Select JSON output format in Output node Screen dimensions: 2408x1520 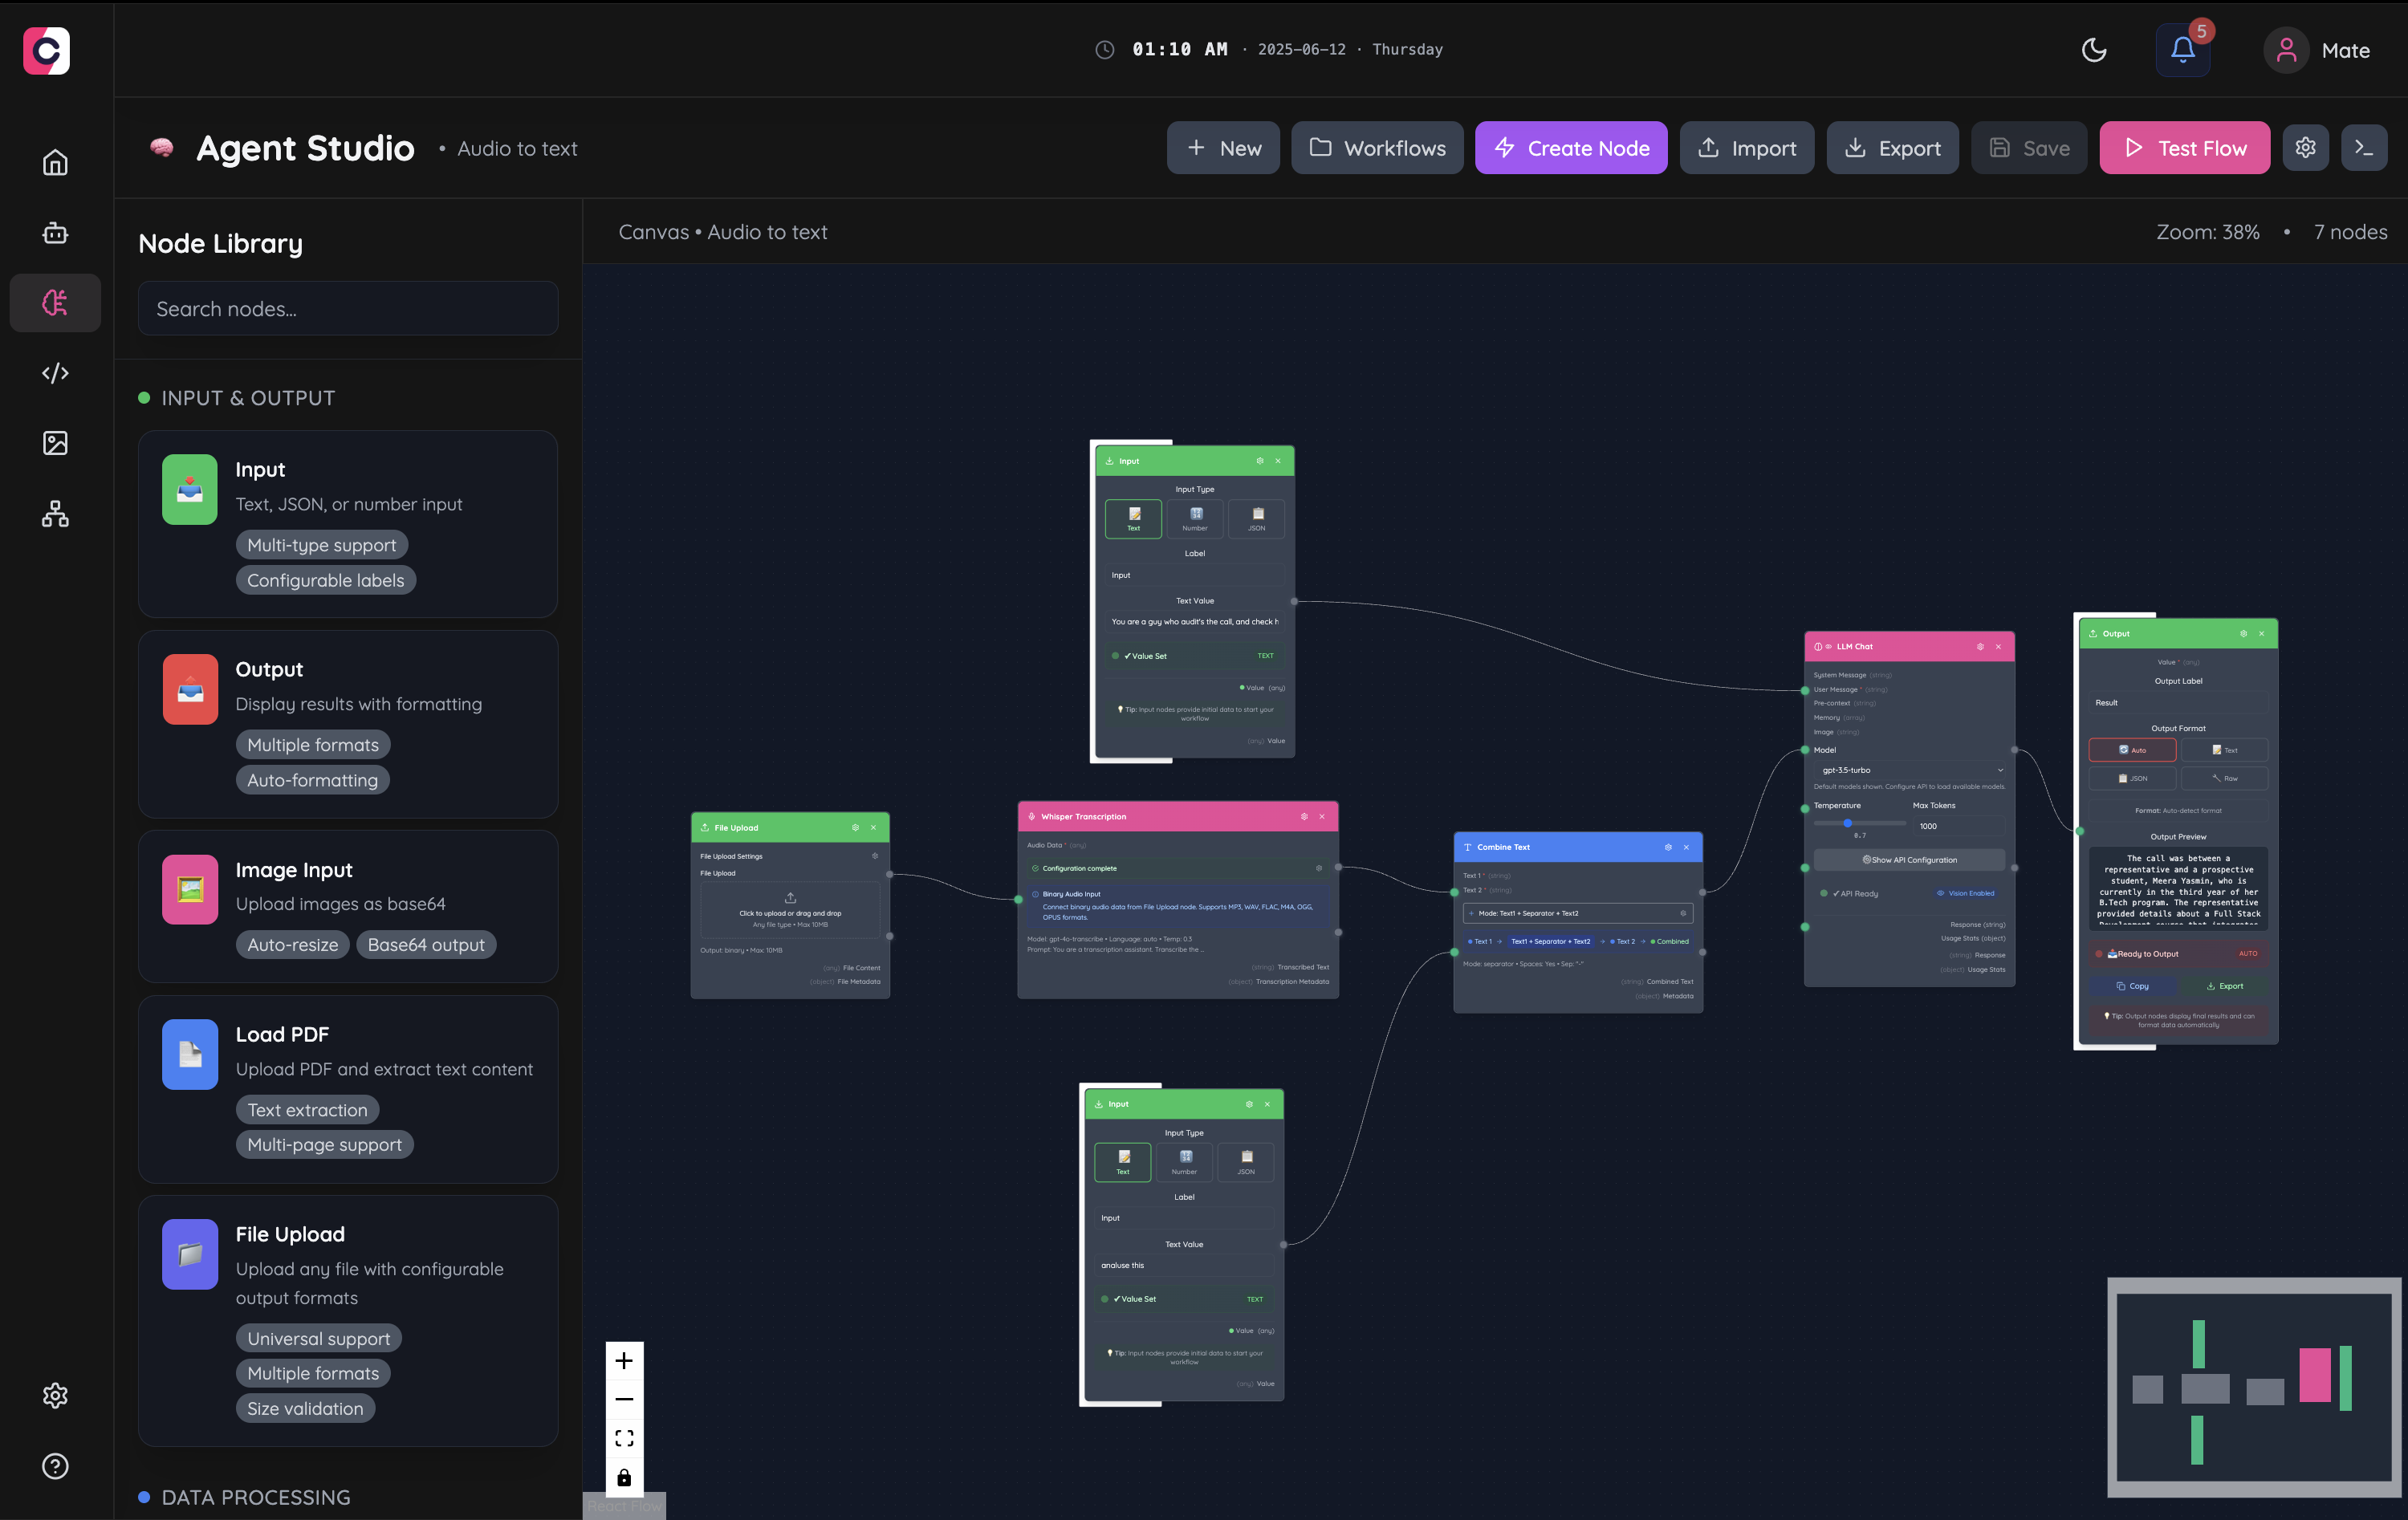click(2132, 778)
